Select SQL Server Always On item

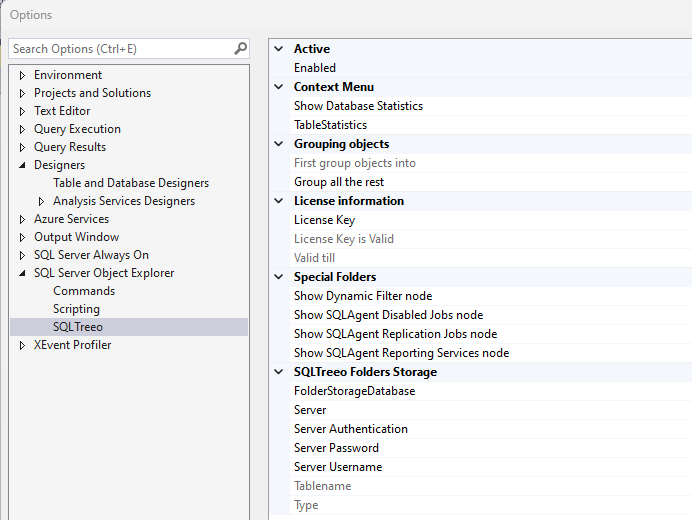tap(91, 255)
